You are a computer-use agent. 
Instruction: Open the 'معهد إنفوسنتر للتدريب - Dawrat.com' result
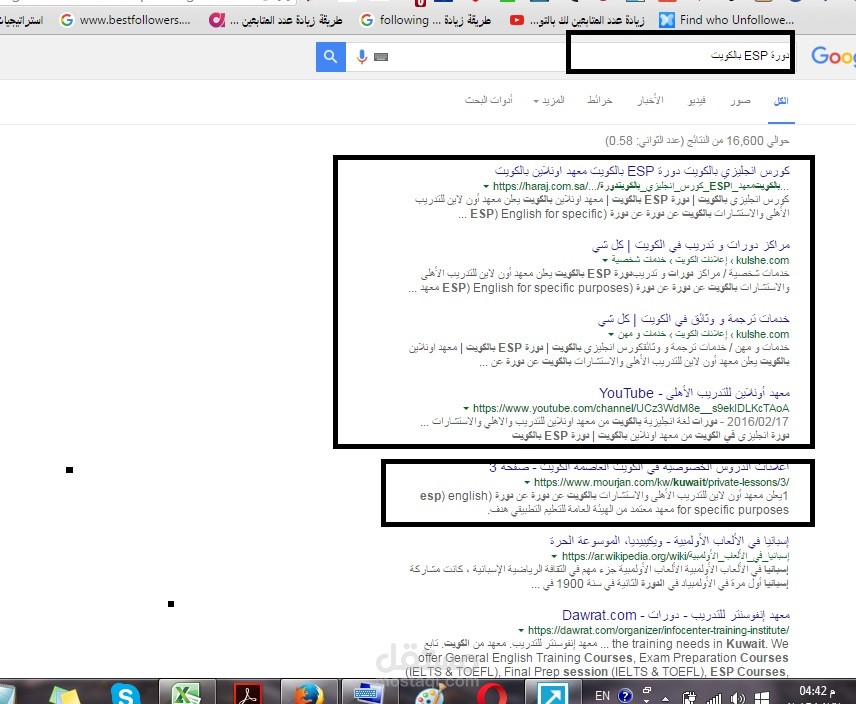(x=676, y=615)
